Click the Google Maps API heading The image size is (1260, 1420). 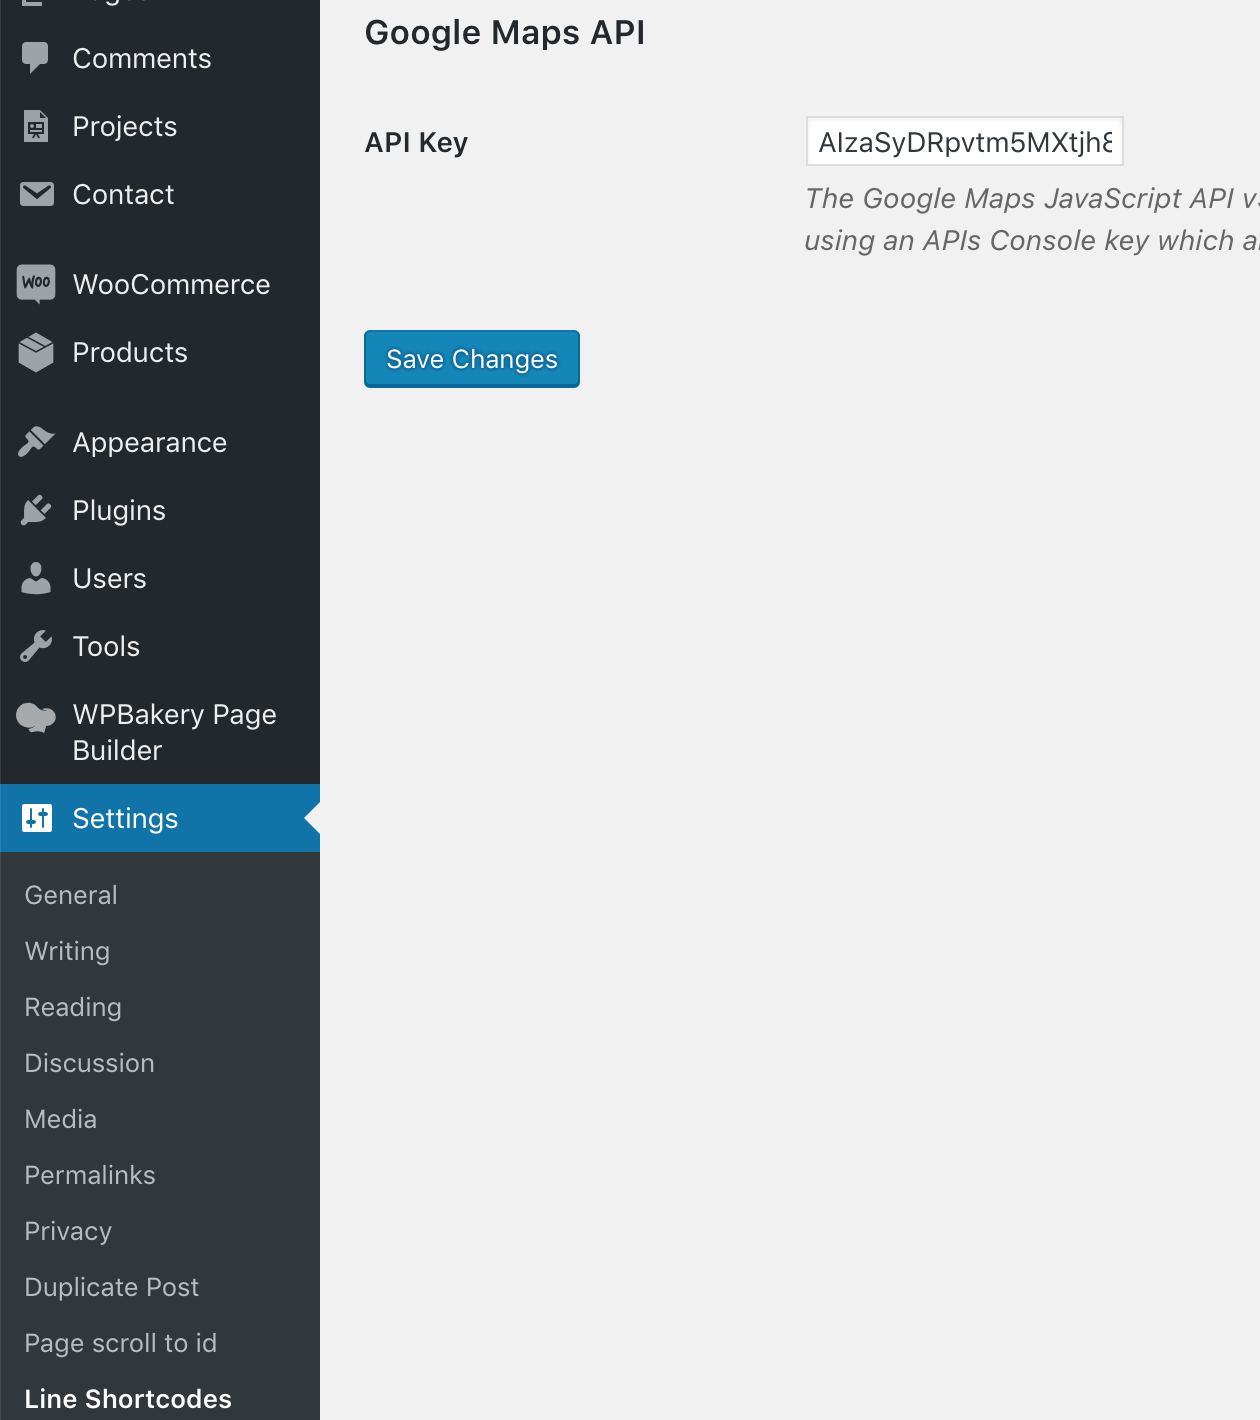[505, 33]
